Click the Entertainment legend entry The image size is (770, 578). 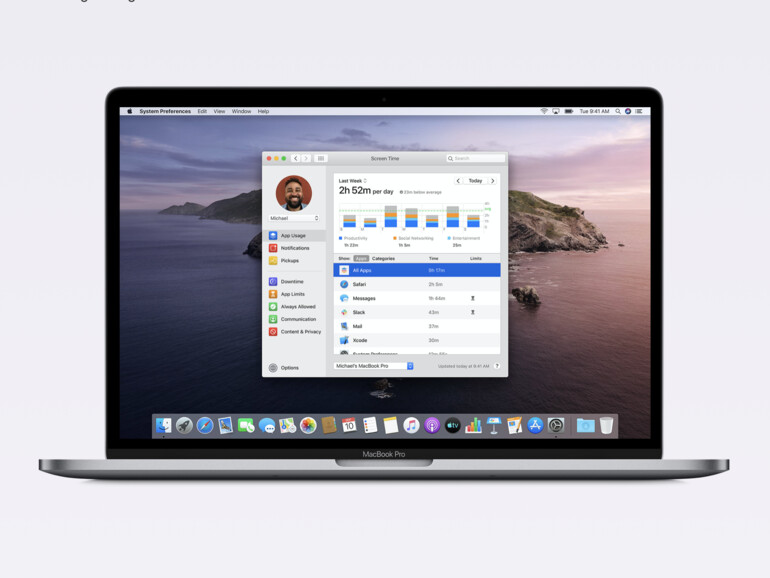pos(464,238)
